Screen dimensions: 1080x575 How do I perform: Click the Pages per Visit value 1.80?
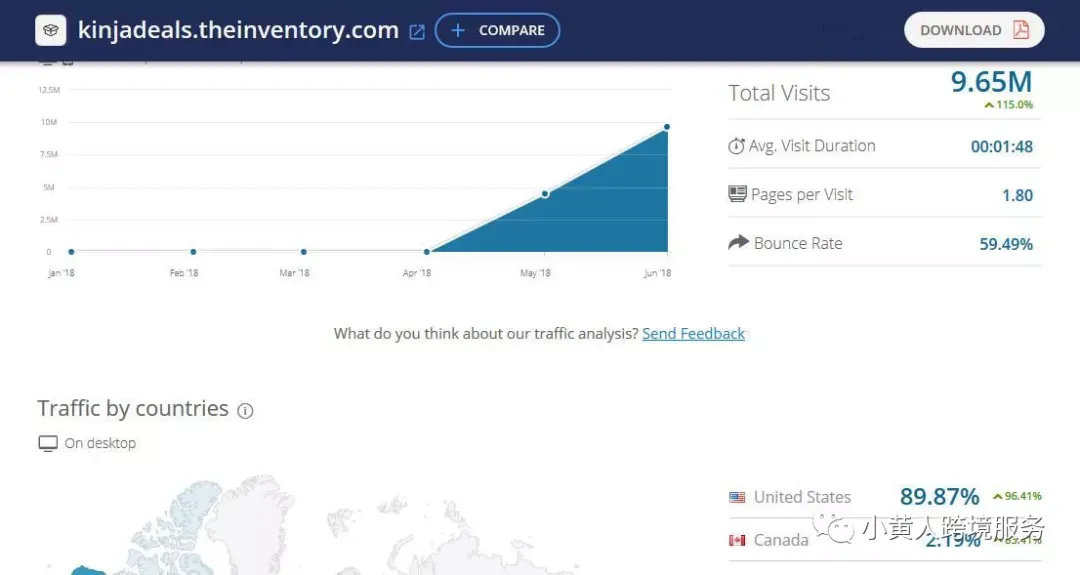[x=1017, y=196]
